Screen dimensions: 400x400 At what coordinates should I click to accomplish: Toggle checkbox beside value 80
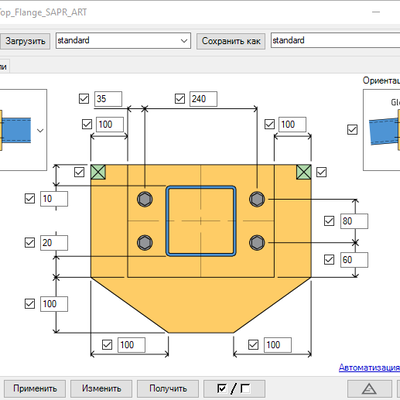[329, 221]
